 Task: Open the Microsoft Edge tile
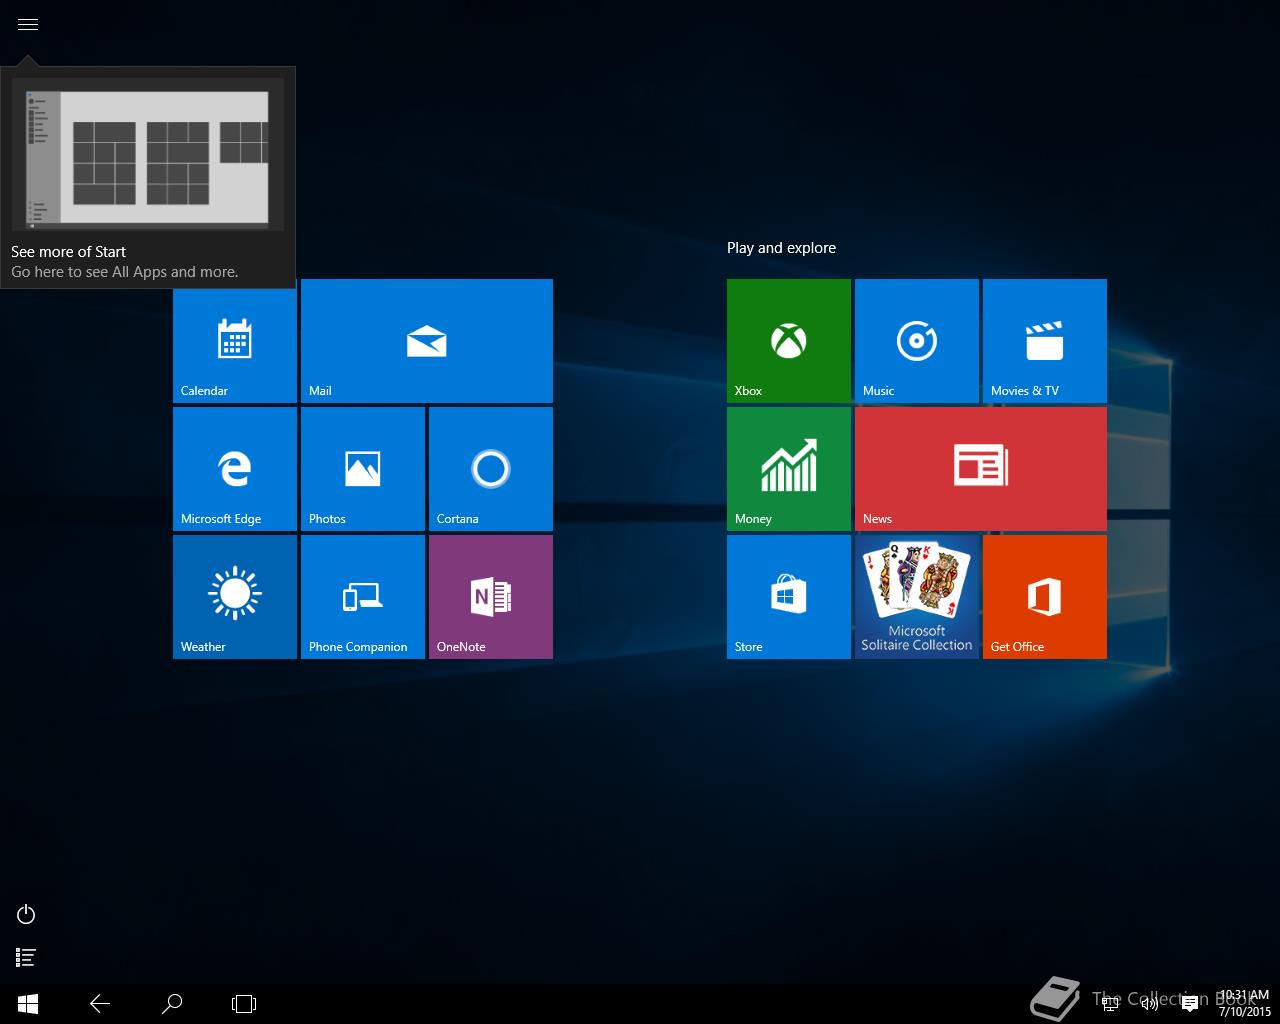(x=235, y=469)
